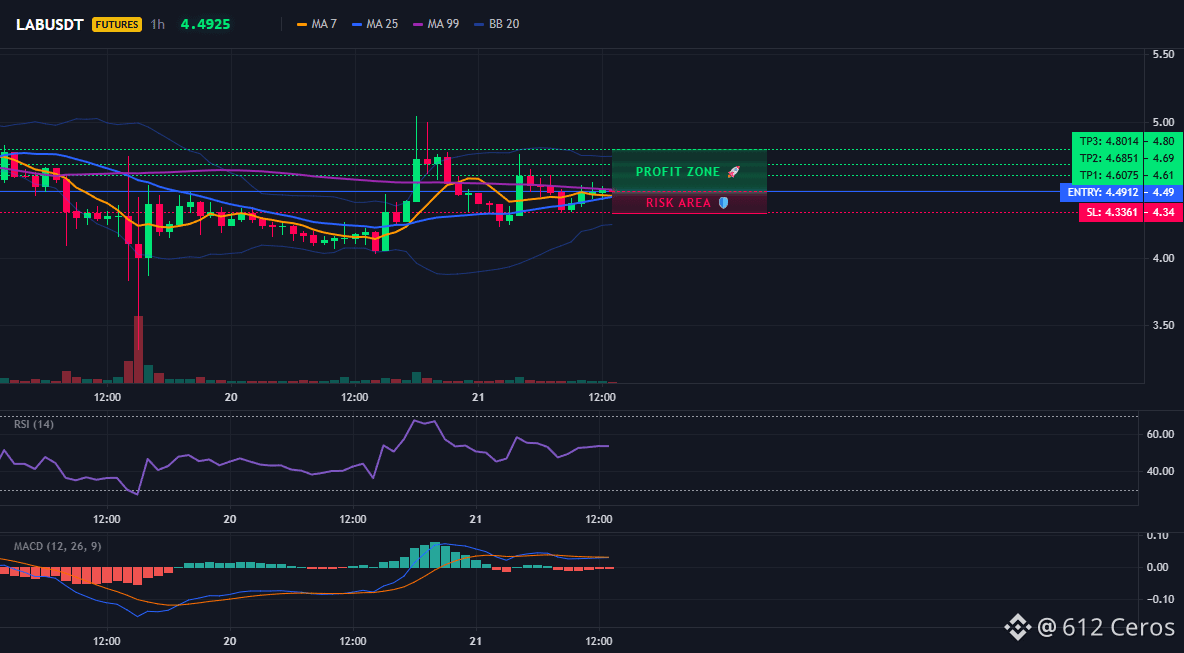Open the RSI (14) indicator label

(34, 424)
